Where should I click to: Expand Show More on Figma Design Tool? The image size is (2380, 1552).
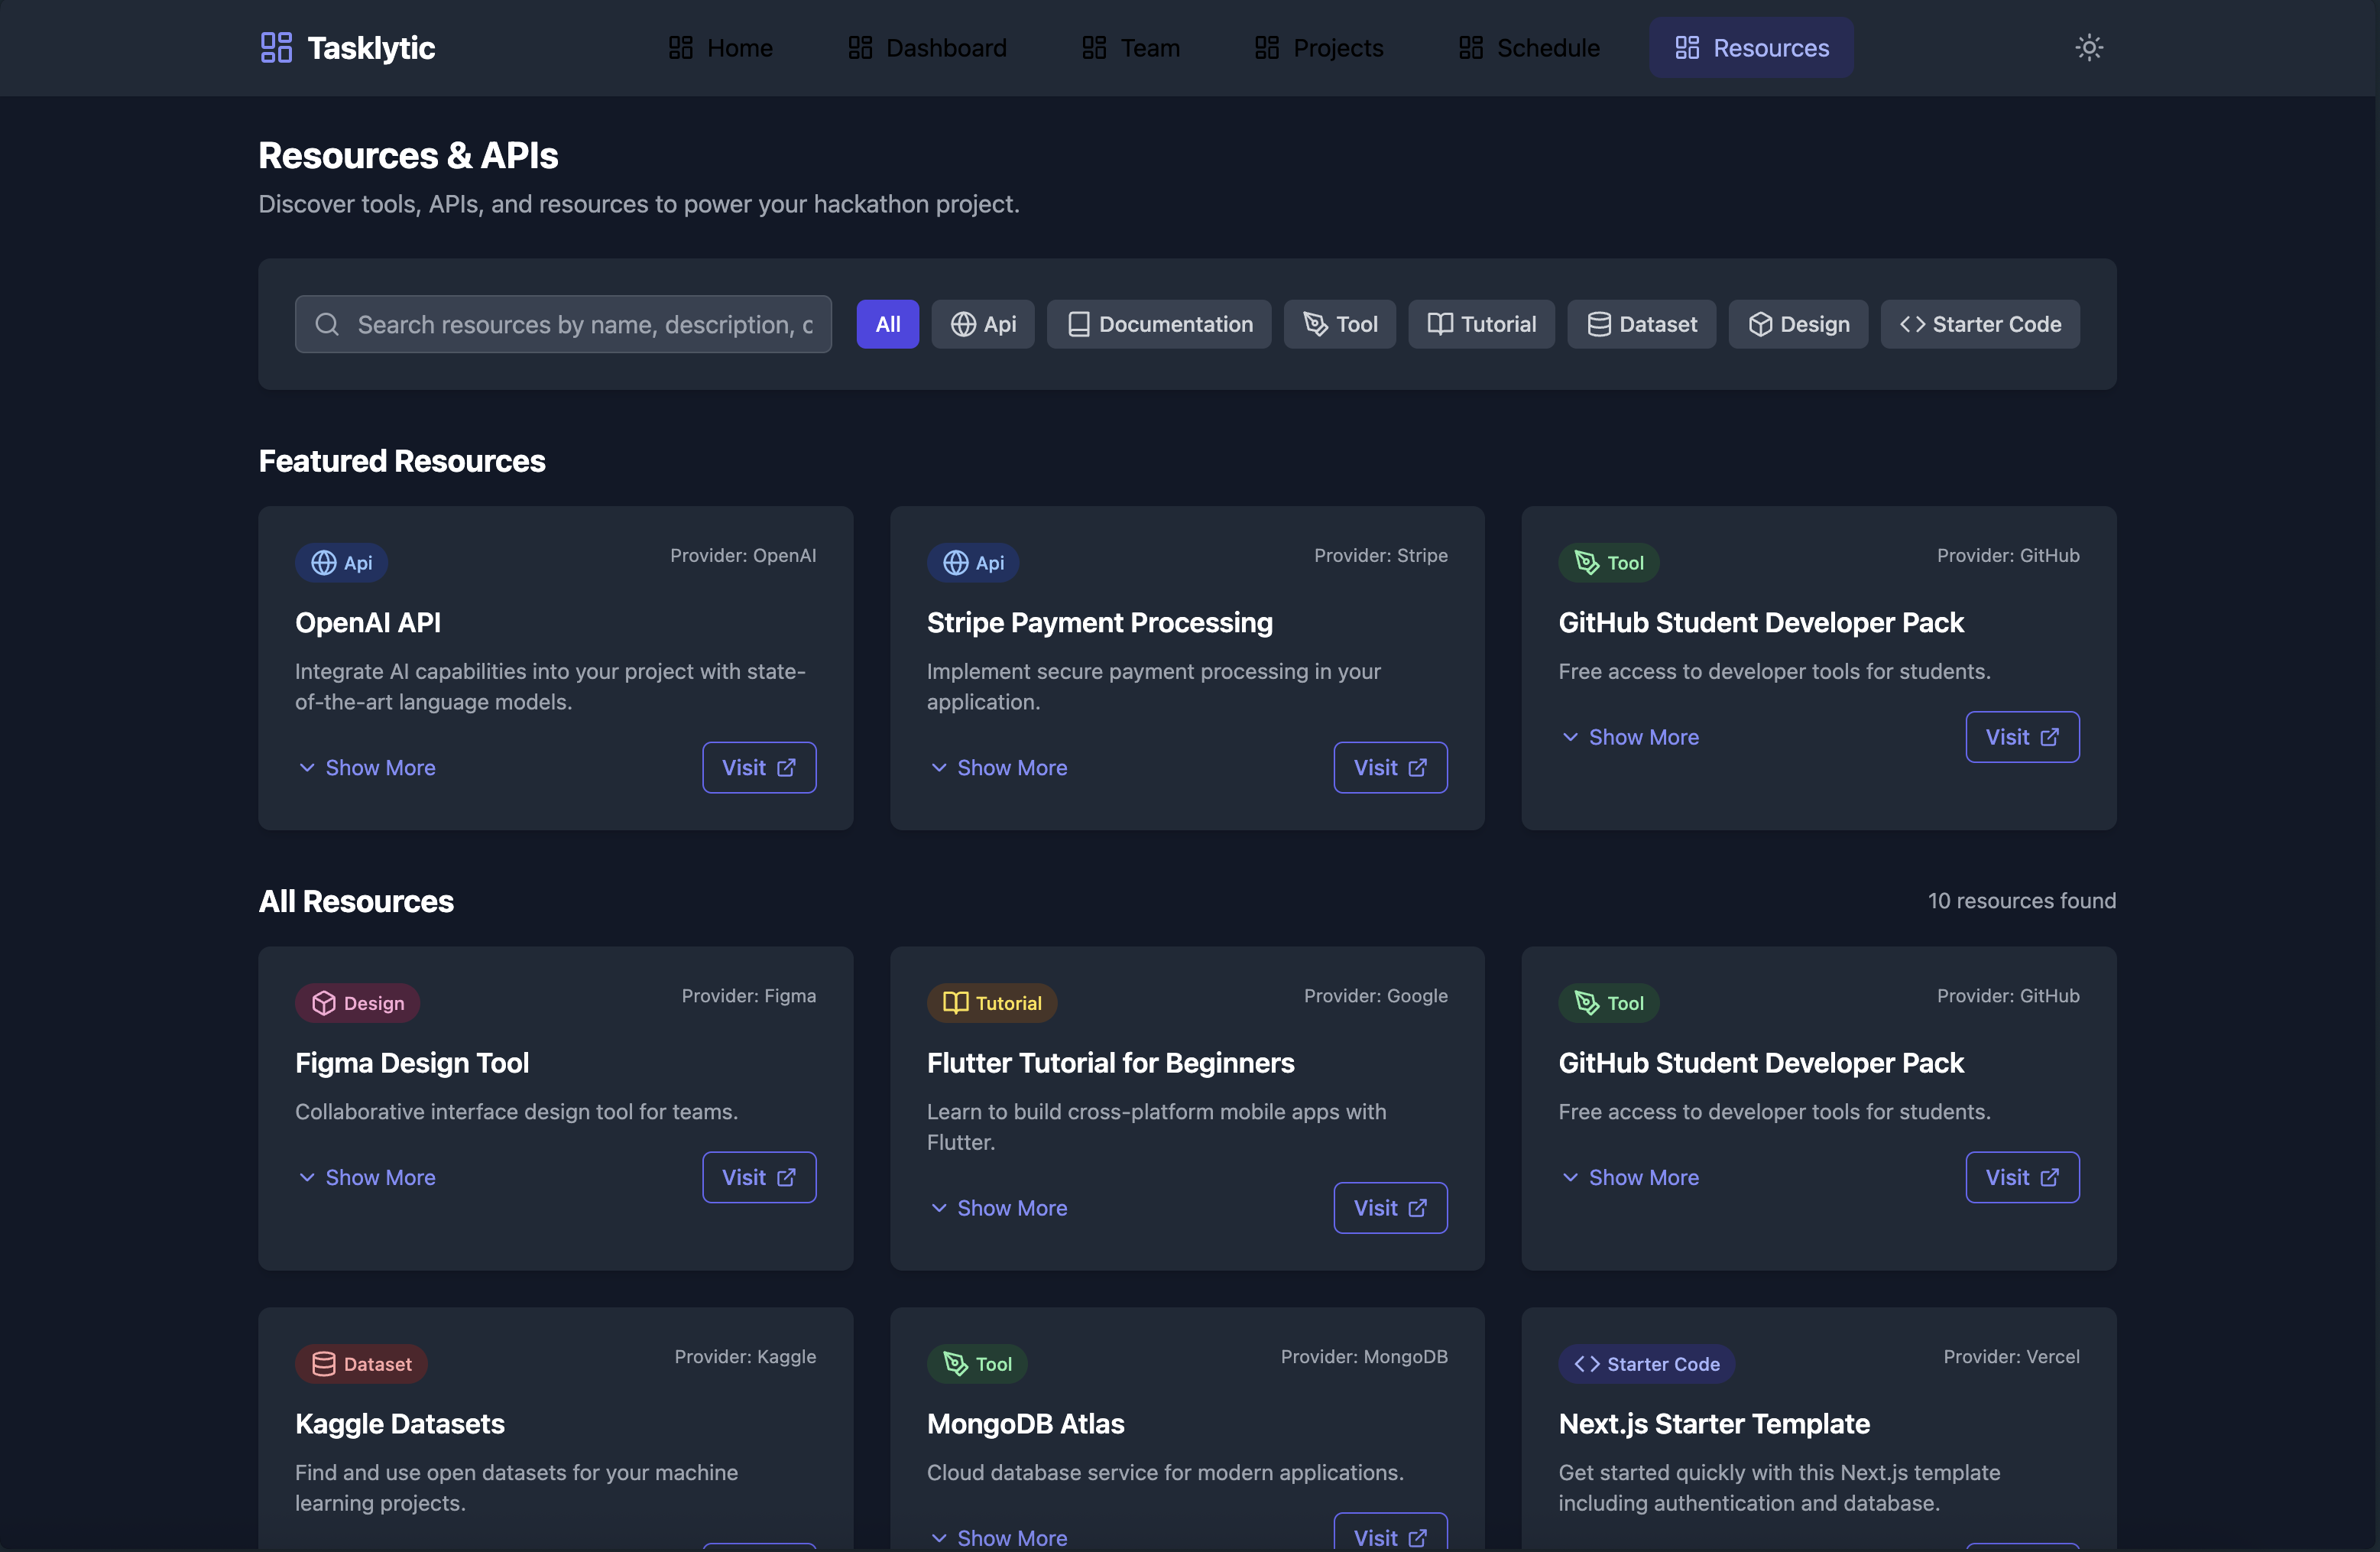pyautogui.click(x=367, y=1177)
